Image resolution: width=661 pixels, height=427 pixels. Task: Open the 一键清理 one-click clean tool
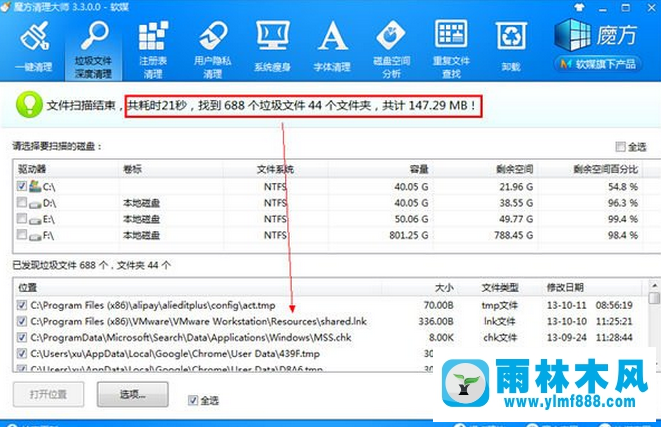pyautogui.click(x=34, y=47)
